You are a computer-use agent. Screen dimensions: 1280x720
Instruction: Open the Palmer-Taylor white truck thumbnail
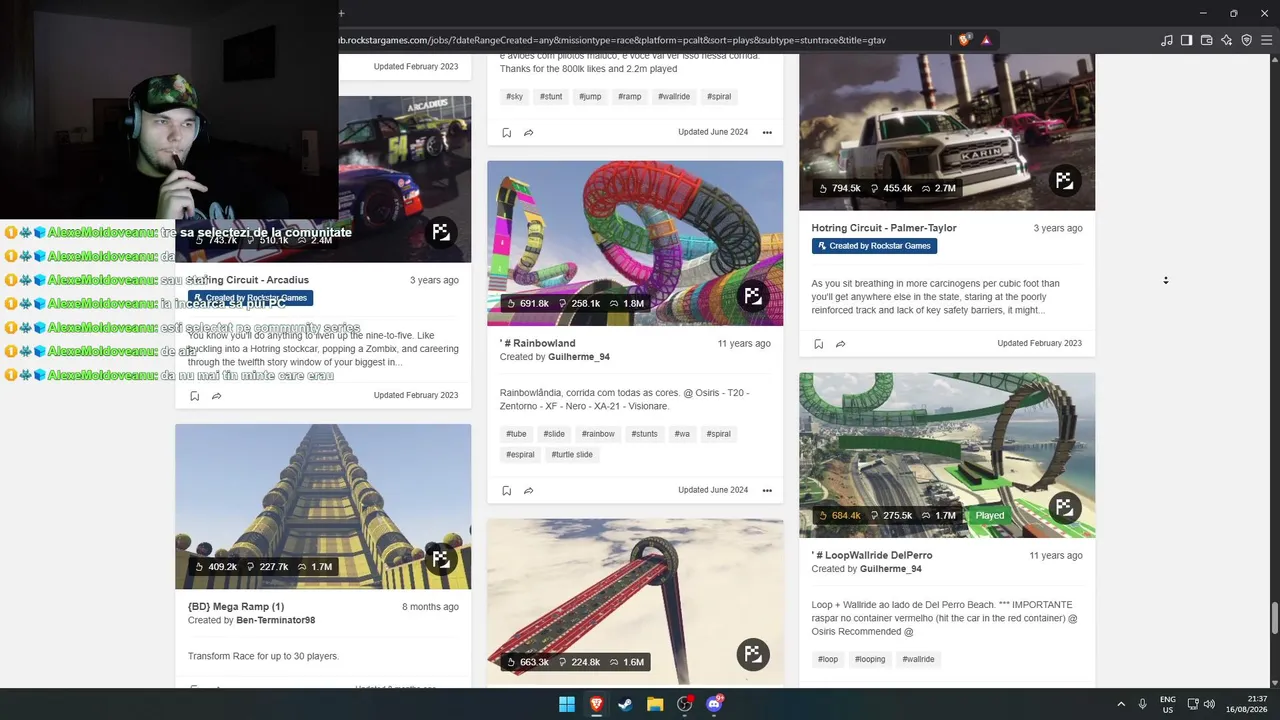[x=947, y=132]
